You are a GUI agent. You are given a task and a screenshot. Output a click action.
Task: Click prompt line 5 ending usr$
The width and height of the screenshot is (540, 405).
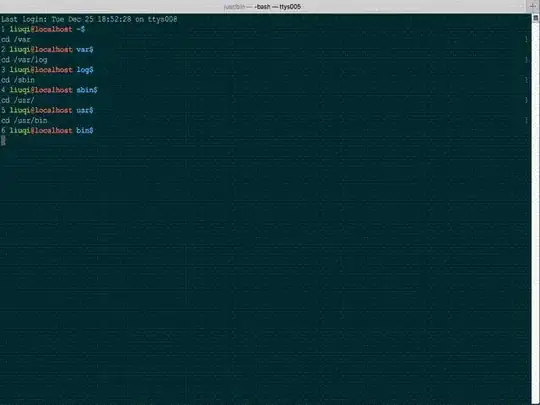pyautogui.click(x=47, y=111)
